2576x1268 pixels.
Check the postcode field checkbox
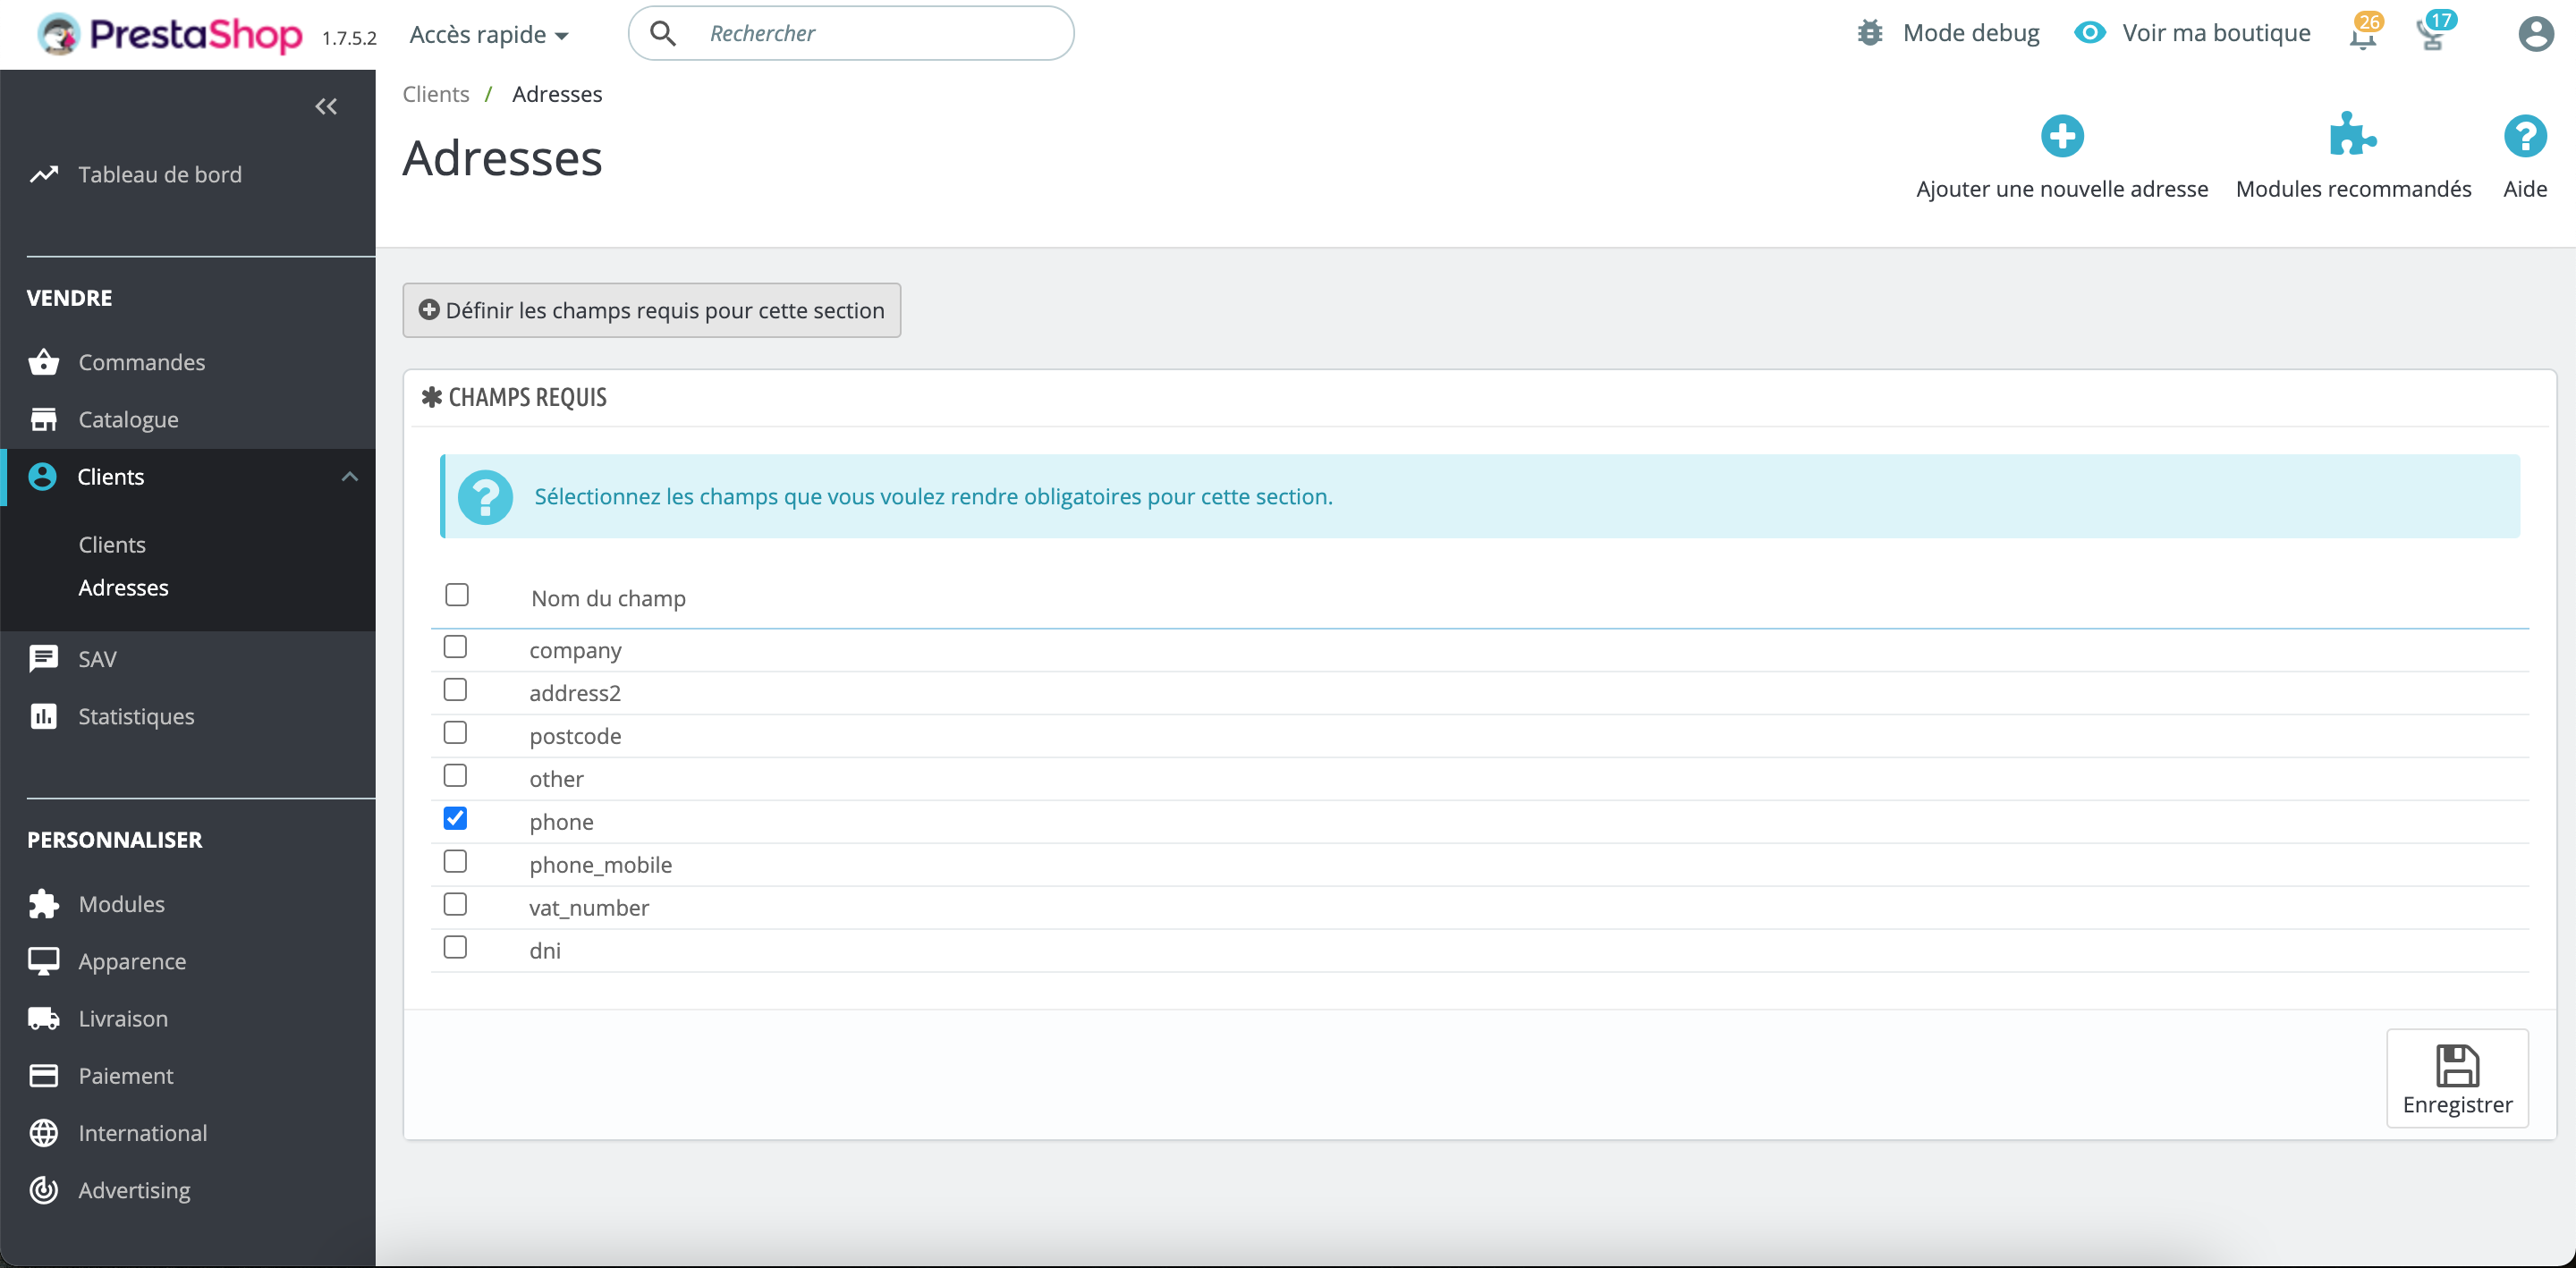tap(455, 733)
